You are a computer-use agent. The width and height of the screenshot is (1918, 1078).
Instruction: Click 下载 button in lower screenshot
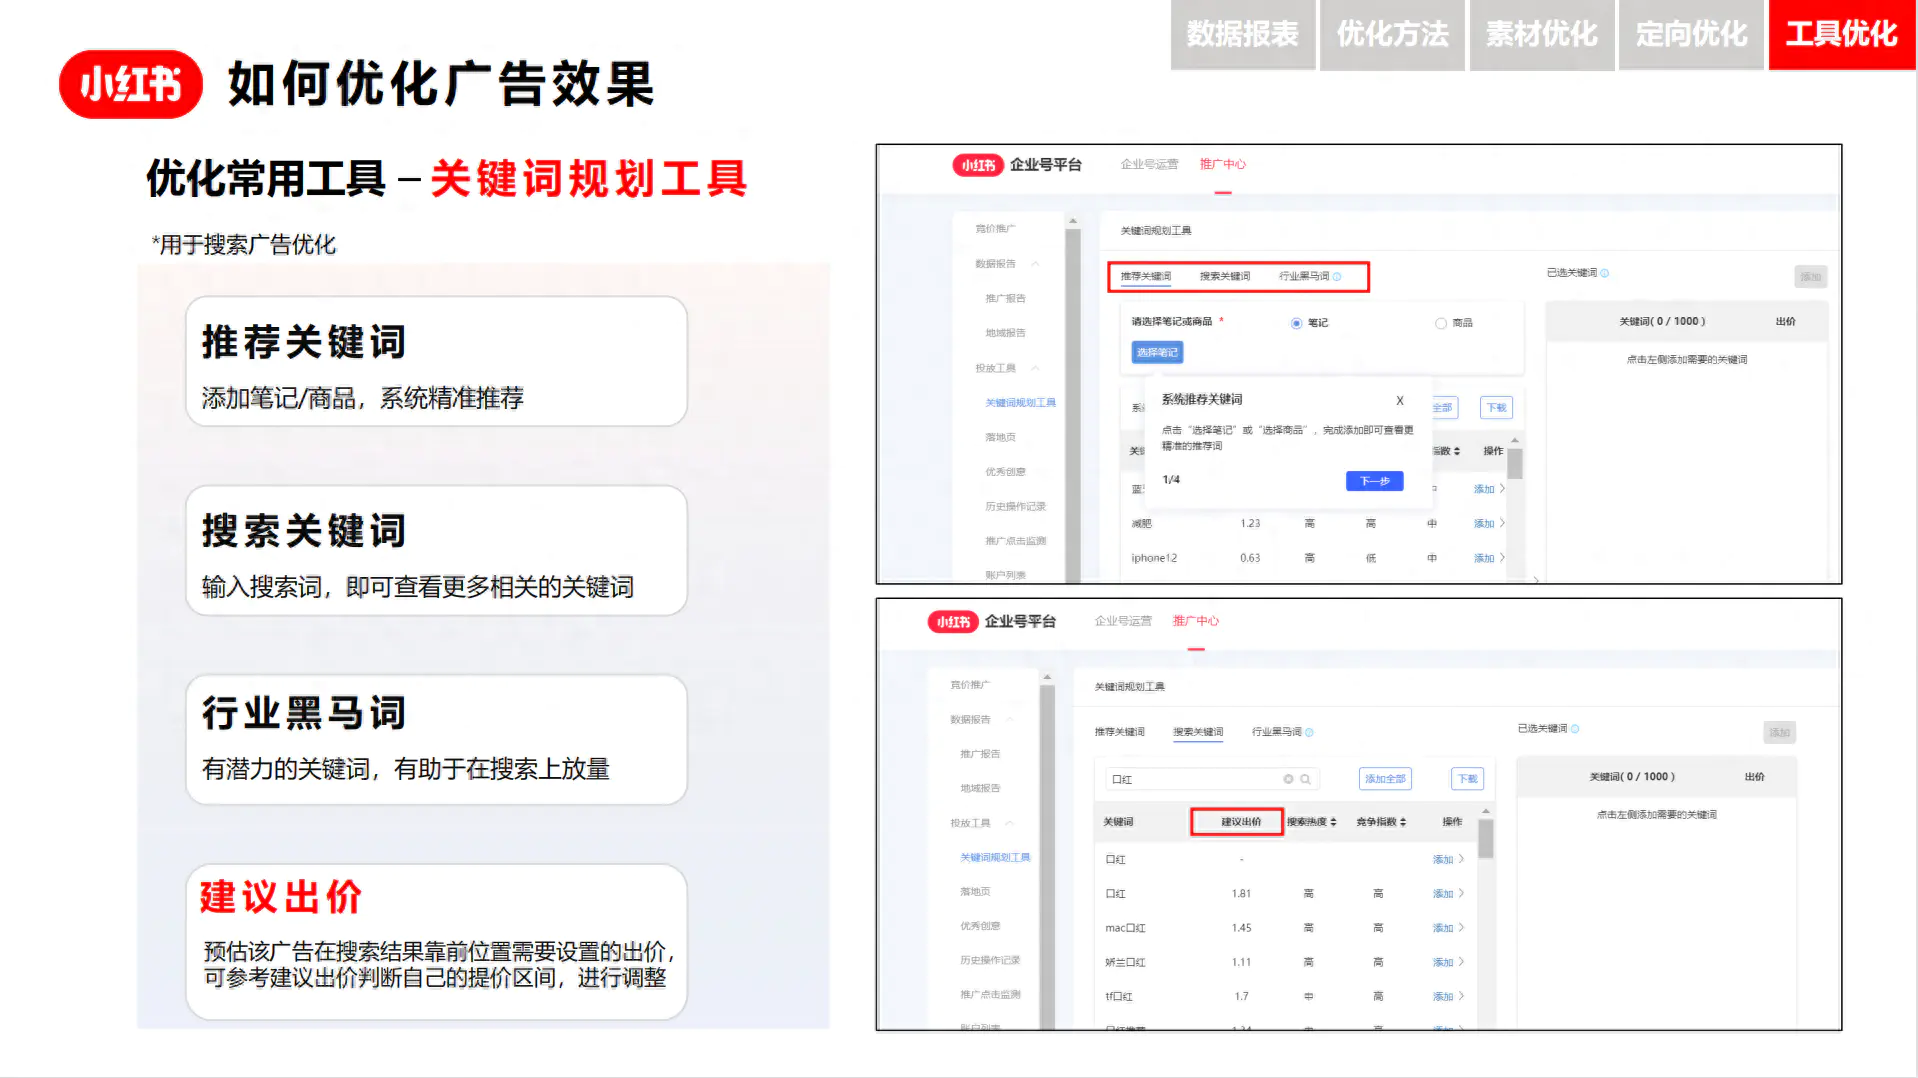1467,779
